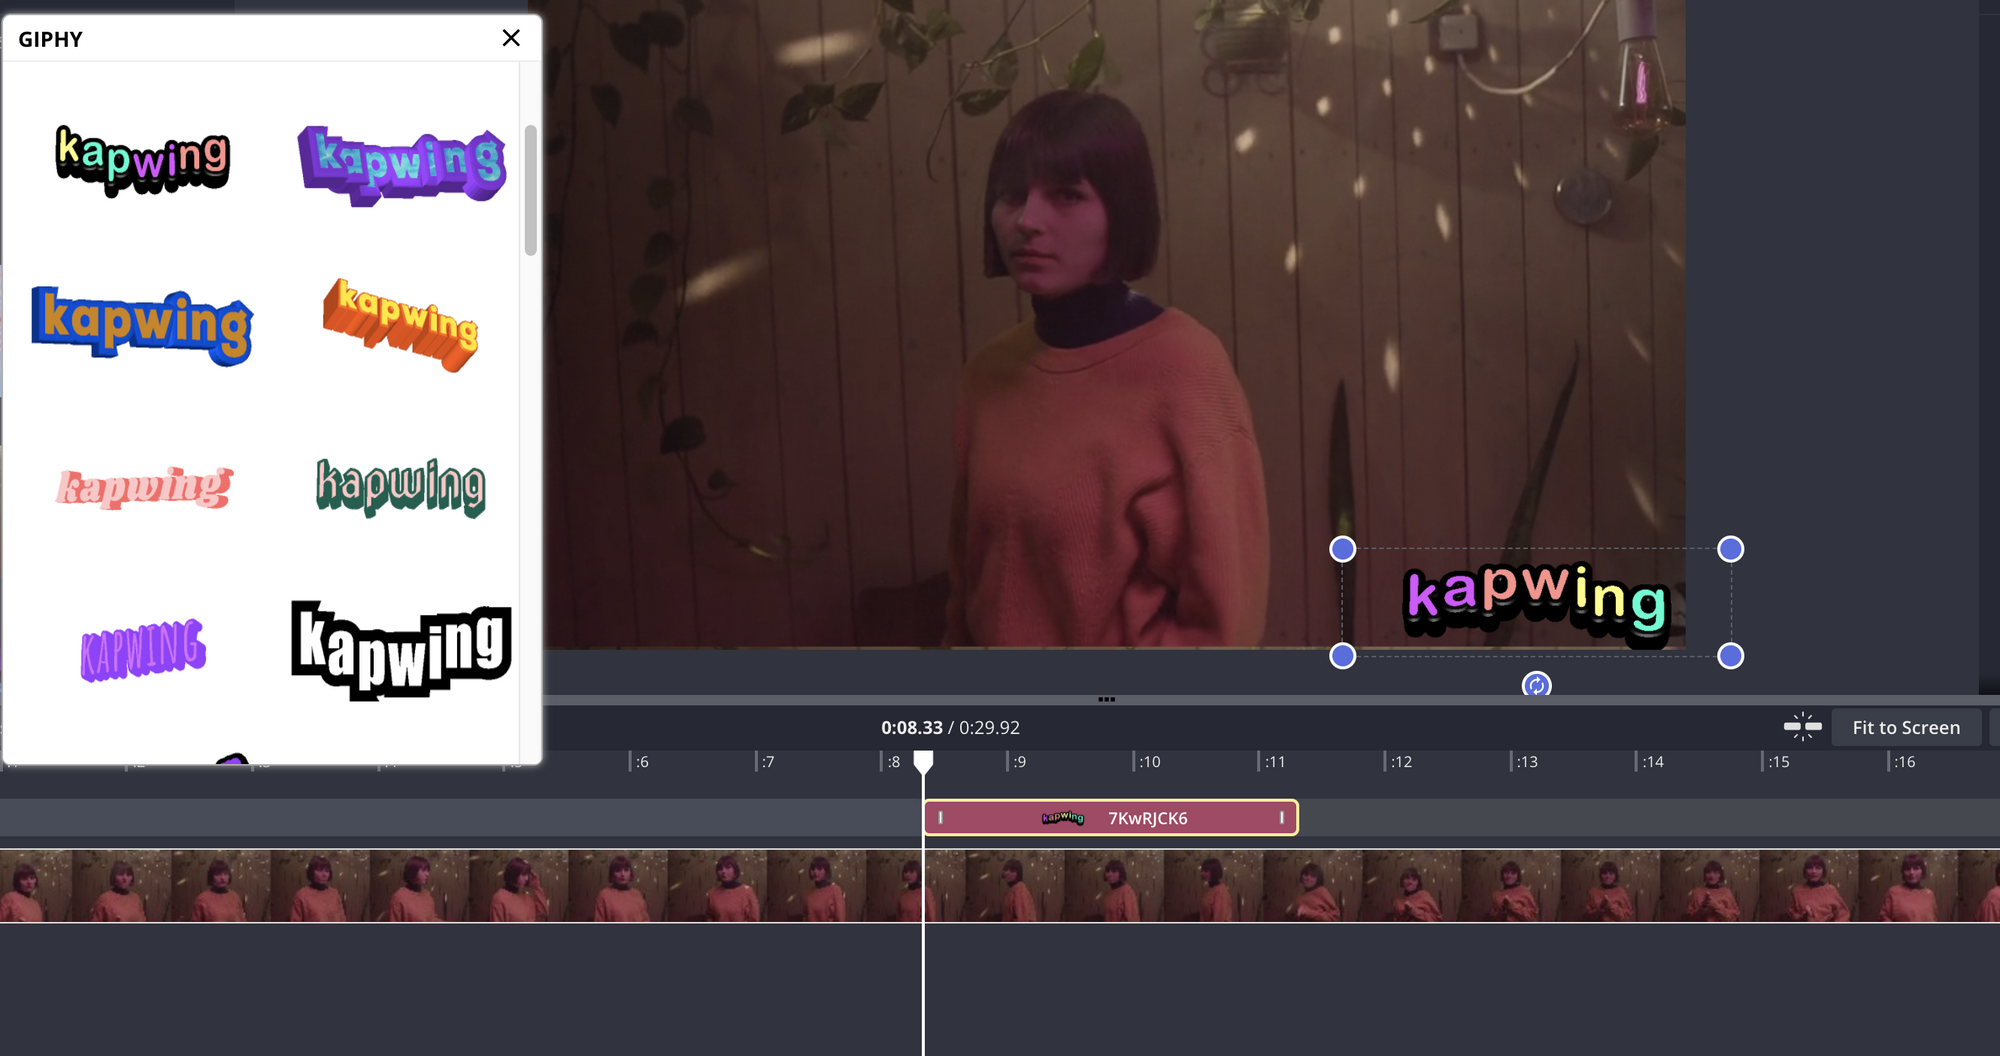Screen dimensions: 2000x1056
Task: Click the bottom-right resize handle of sticker
Action: click(1730, 656)
